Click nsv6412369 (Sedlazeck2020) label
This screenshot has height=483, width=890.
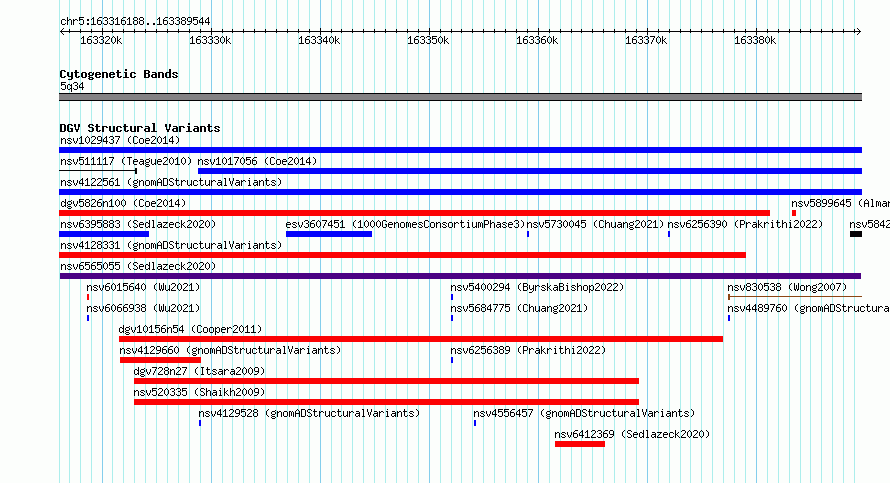(x=632, y=434)
